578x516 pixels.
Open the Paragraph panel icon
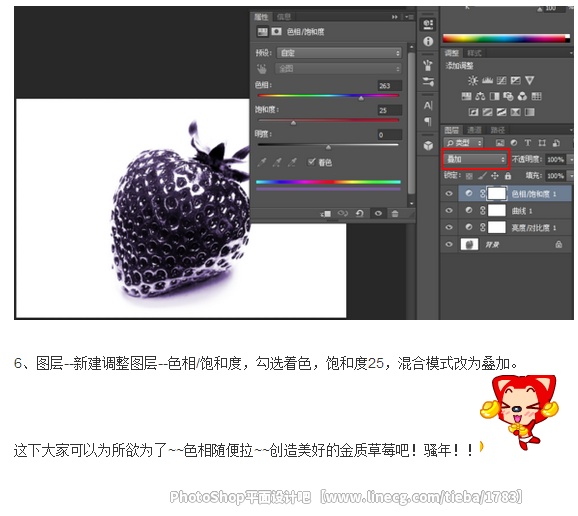428,121
